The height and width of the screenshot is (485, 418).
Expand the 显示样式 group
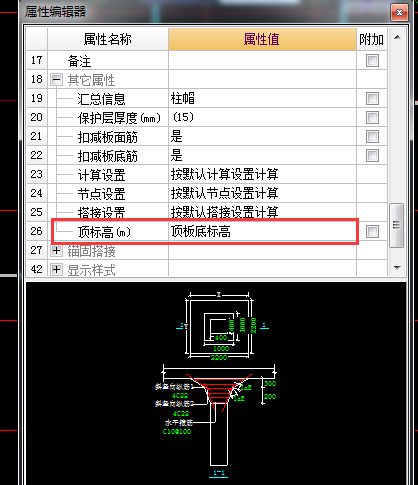coord(56,270)
